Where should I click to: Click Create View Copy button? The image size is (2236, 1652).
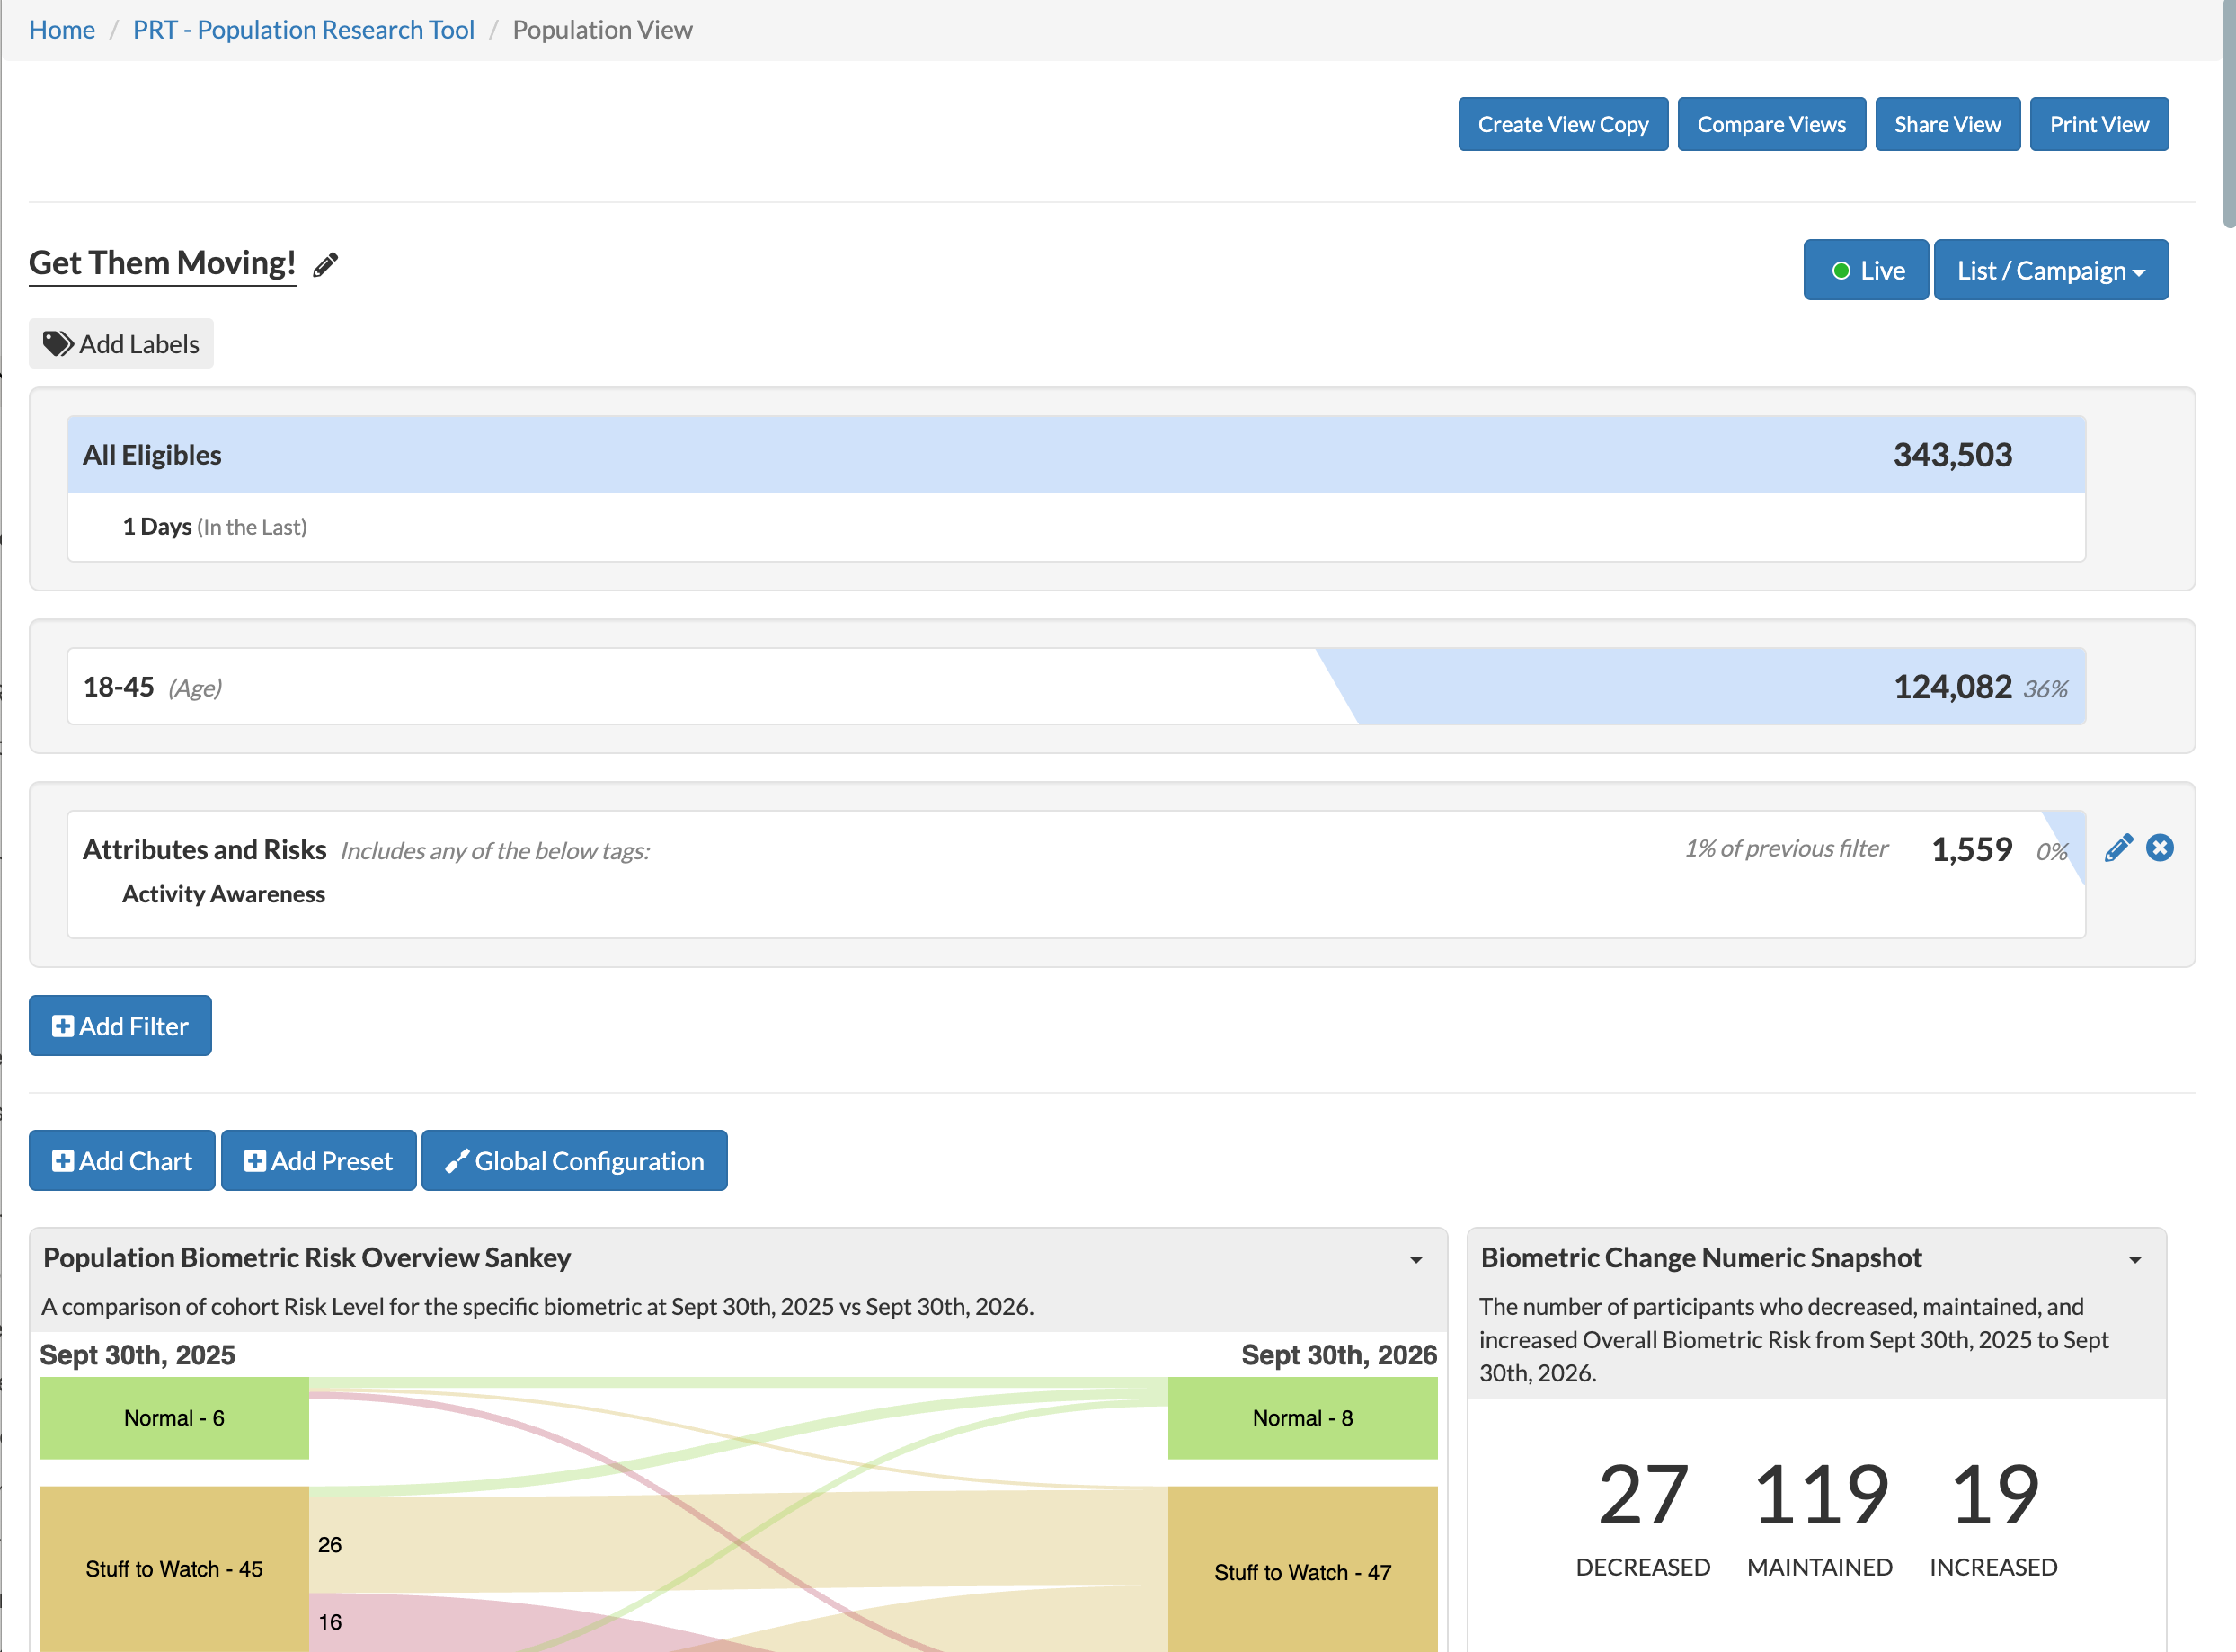coord(1563,124)
